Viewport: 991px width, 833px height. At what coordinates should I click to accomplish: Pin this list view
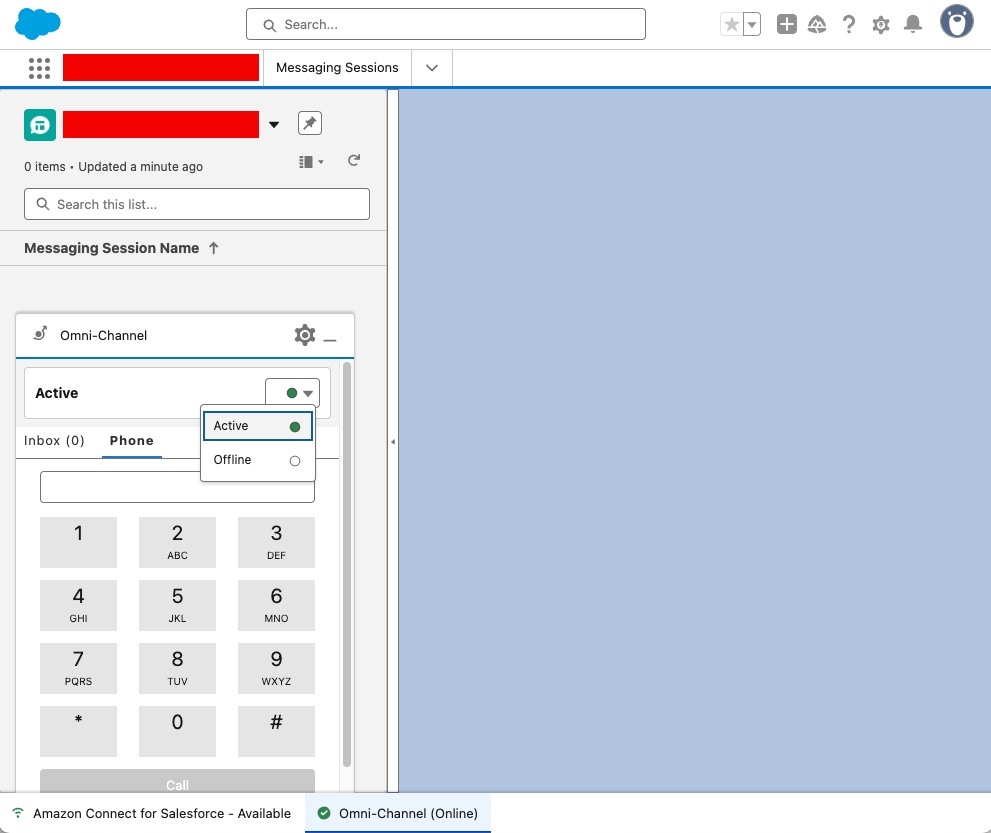click(310, 123)
